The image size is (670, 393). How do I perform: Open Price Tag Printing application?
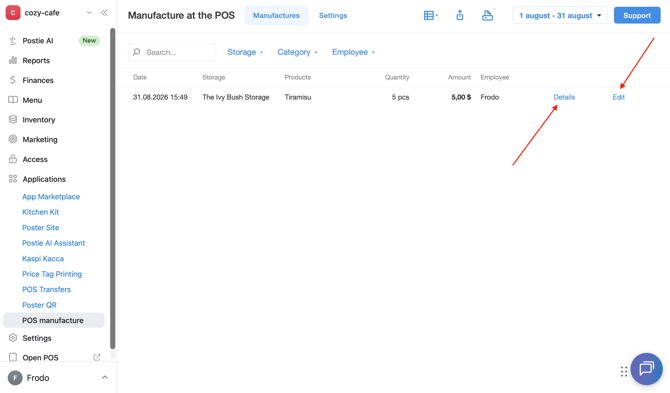[52, 274]
